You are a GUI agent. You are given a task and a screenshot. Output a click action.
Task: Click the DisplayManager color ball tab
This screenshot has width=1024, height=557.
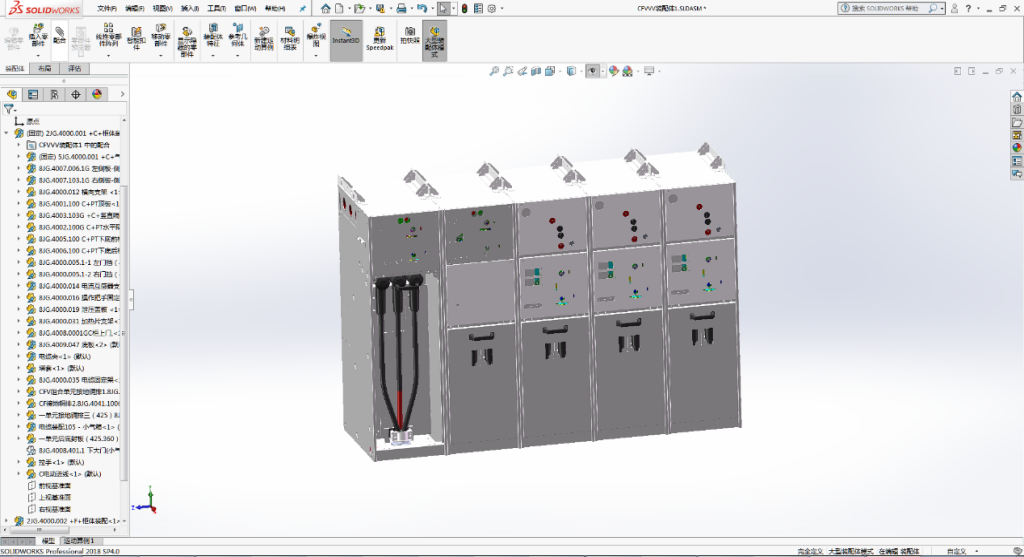point(97,94)
